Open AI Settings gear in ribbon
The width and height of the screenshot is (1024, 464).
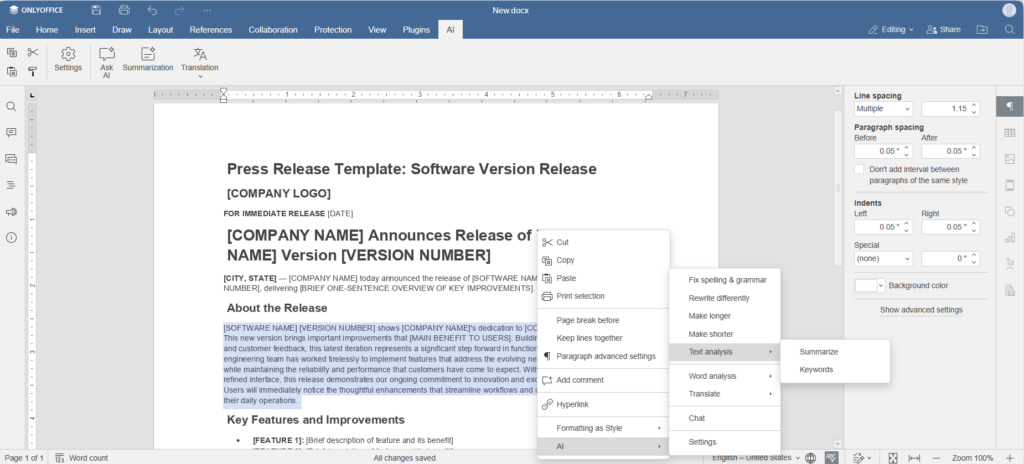click(68, 59)
